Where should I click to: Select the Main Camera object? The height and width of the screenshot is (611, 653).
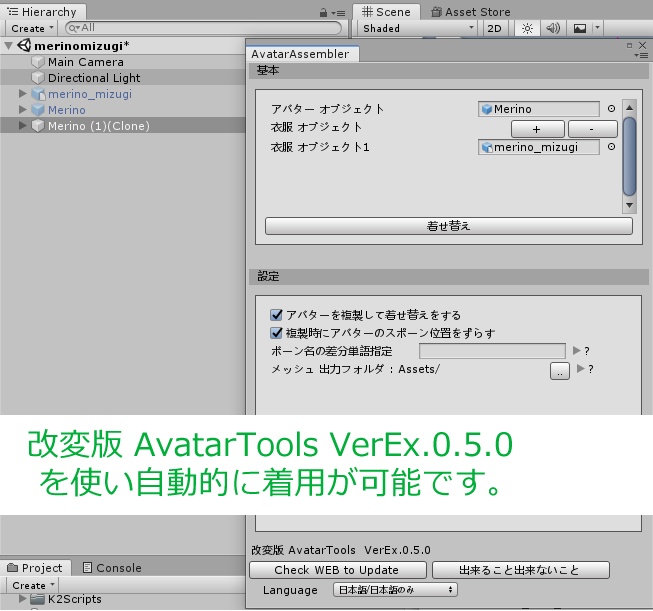coord(85,62)
